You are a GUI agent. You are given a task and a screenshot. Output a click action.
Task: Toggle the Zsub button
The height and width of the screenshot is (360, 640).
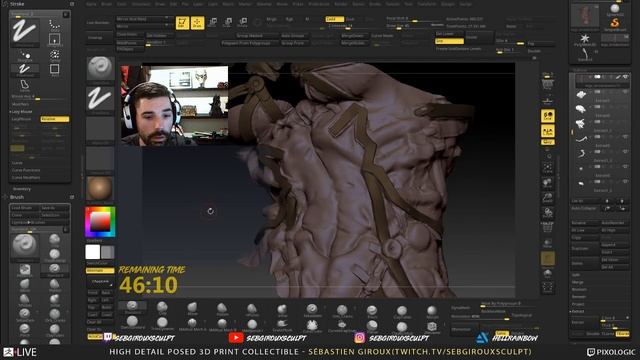[350, 19]
